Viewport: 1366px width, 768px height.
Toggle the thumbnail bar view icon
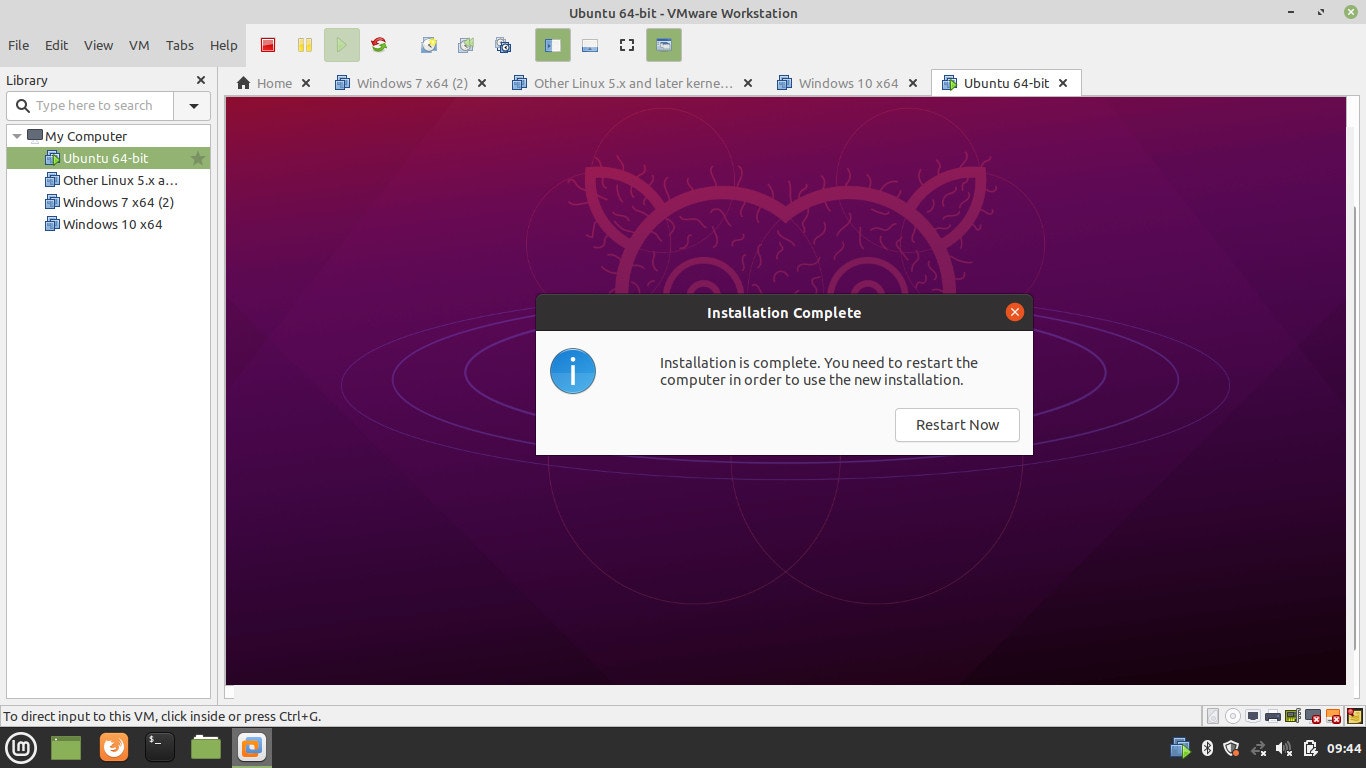click(x=590, y=45)
